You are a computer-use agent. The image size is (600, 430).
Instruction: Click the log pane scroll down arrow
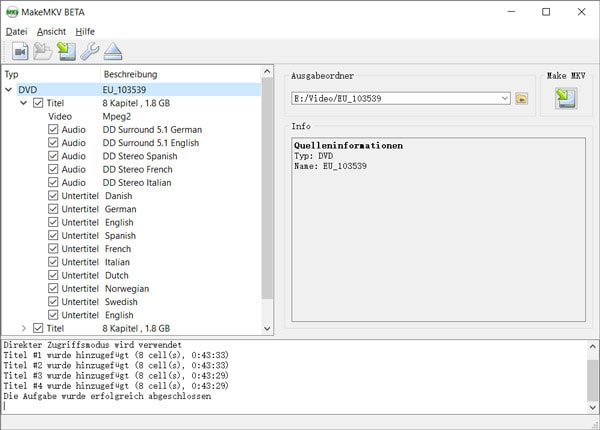click(592, 407)
